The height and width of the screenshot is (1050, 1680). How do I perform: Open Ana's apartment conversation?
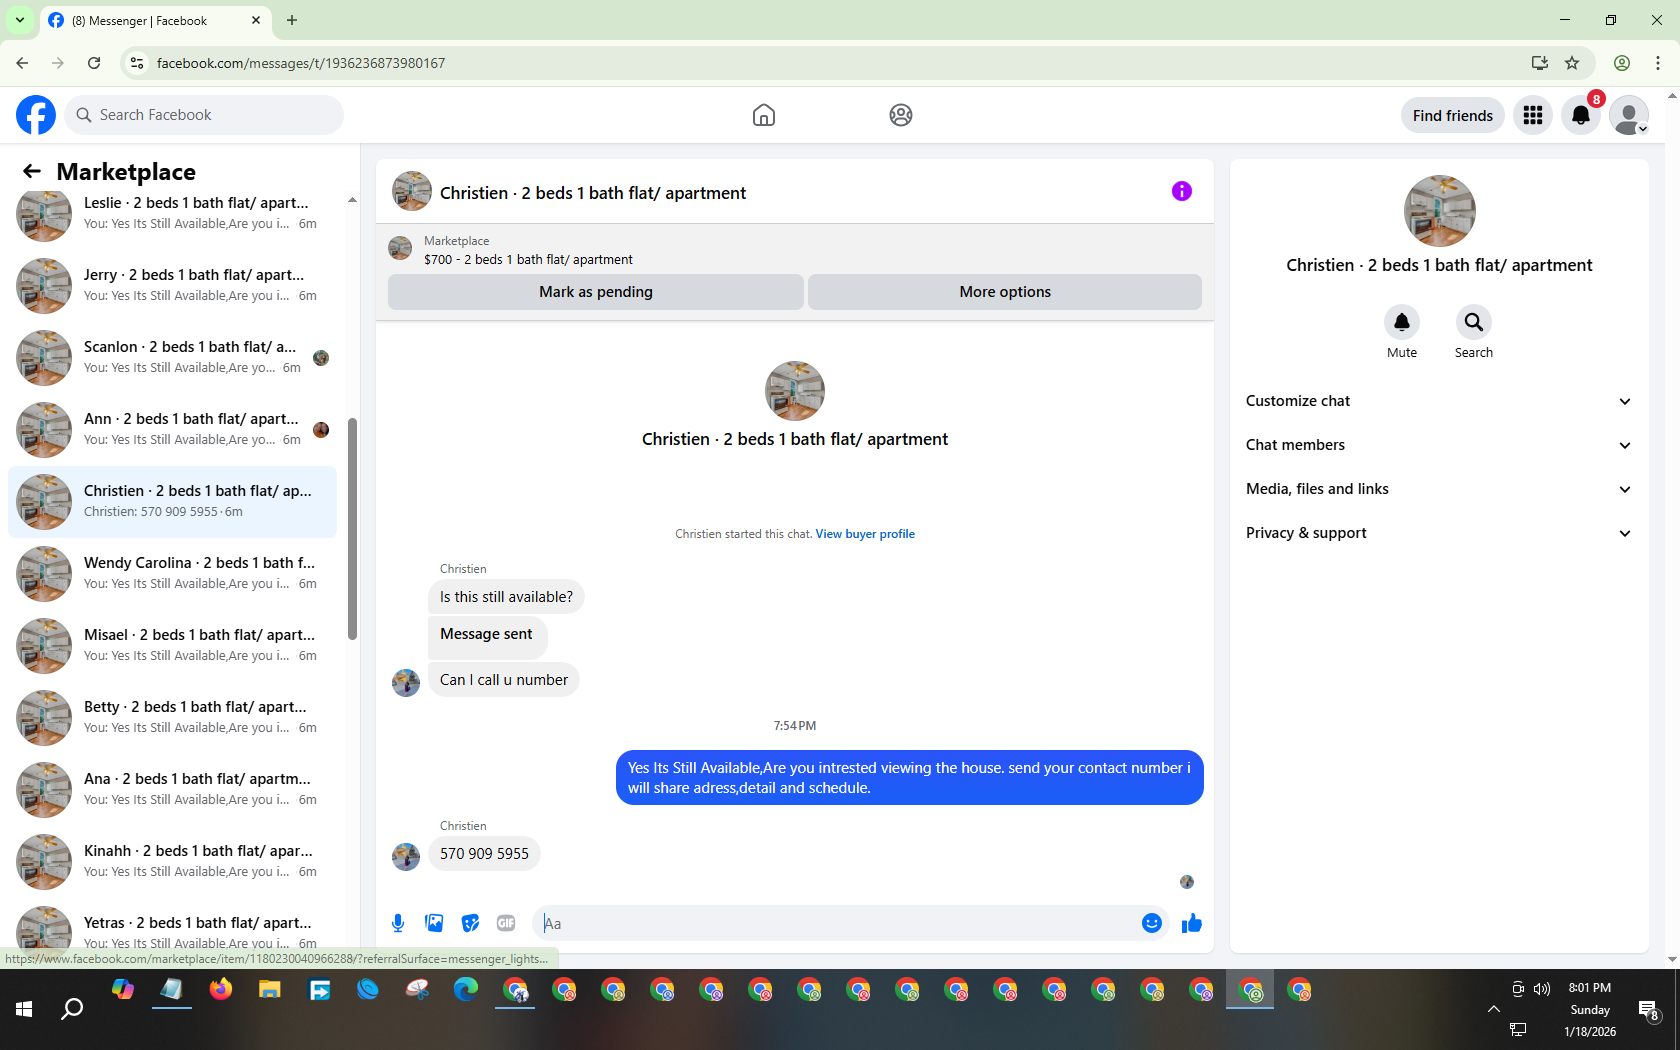pyautogui.click(x=172, y=789)
